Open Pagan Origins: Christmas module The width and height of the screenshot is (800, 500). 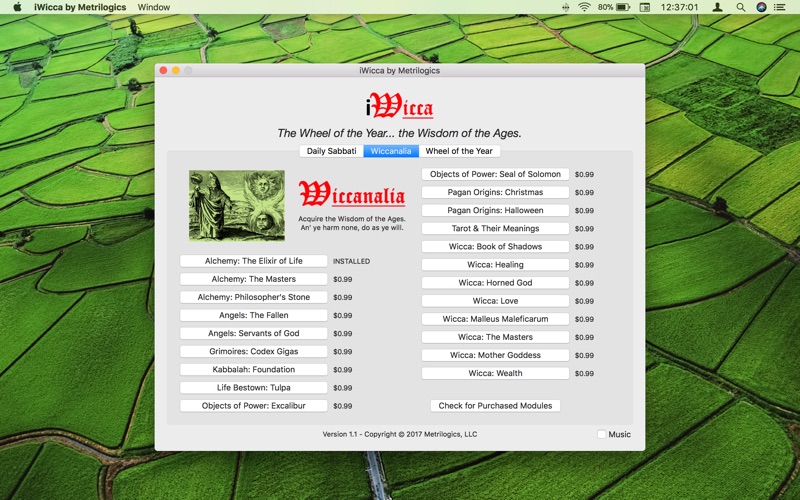click(495, 192)
